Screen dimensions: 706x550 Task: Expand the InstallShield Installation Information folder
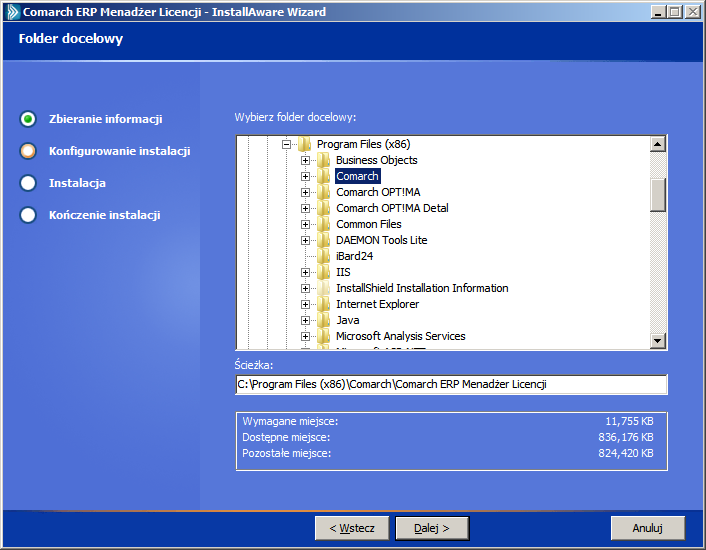(305, 289)
